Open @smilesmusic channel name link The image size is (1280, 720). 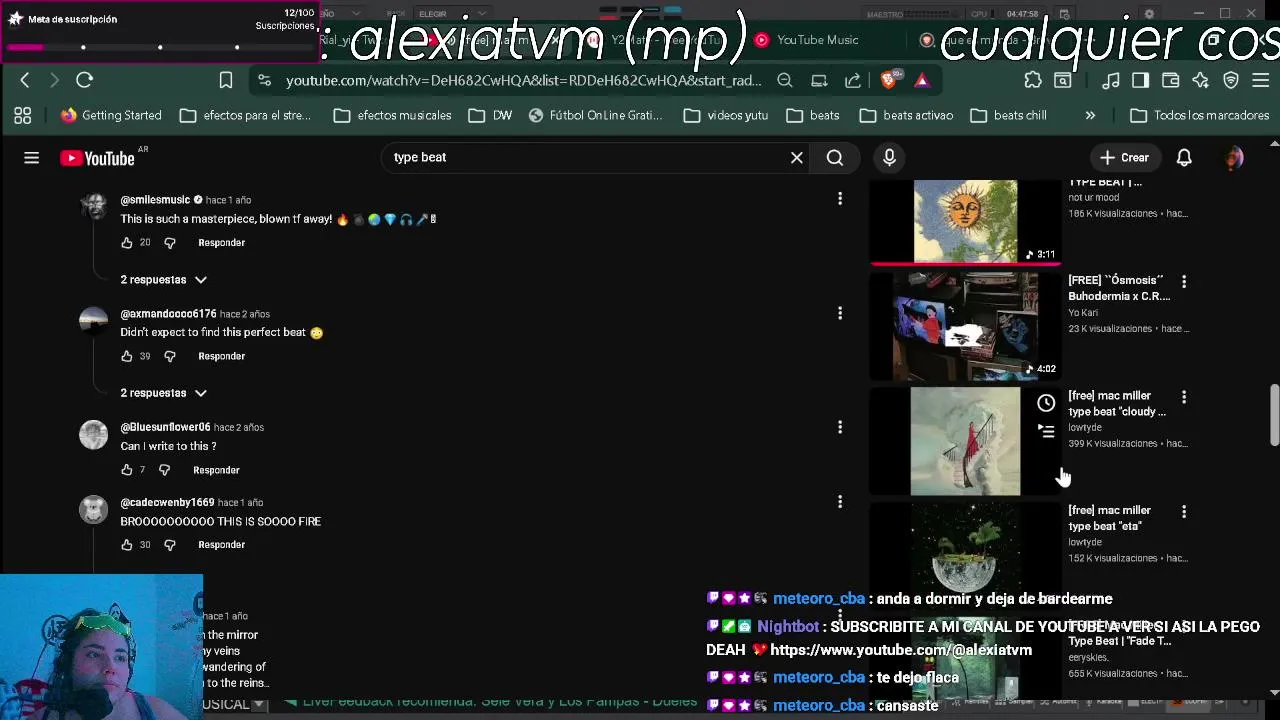click(x=155, y=200)
